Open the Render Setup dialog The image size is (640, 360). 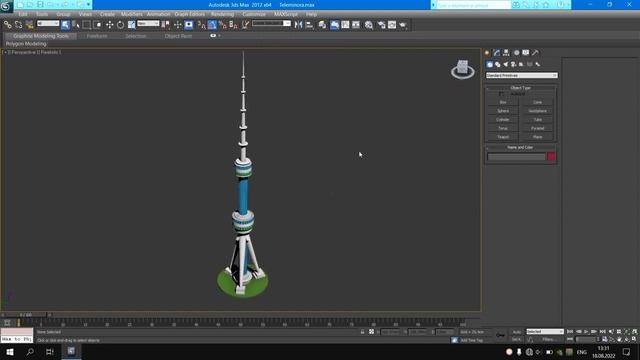(x=381, y=25)
